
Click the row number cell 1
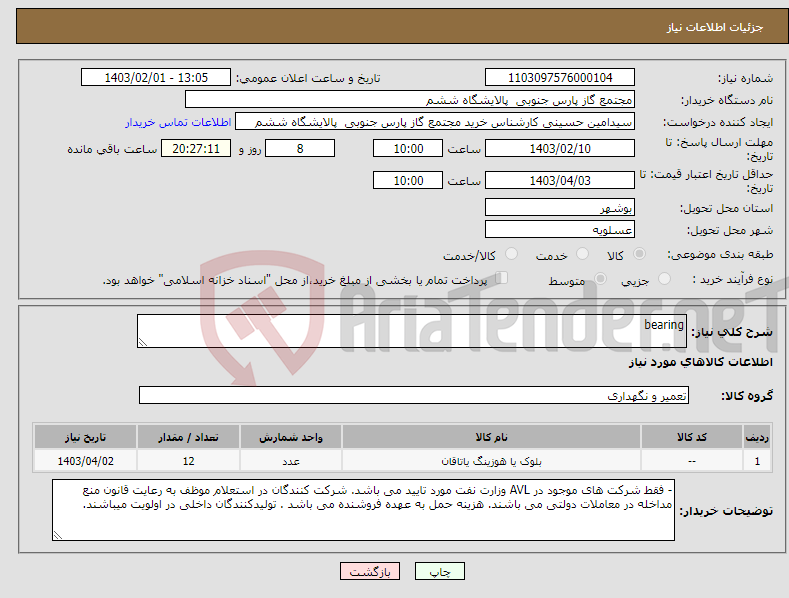[x=757, y=461]
